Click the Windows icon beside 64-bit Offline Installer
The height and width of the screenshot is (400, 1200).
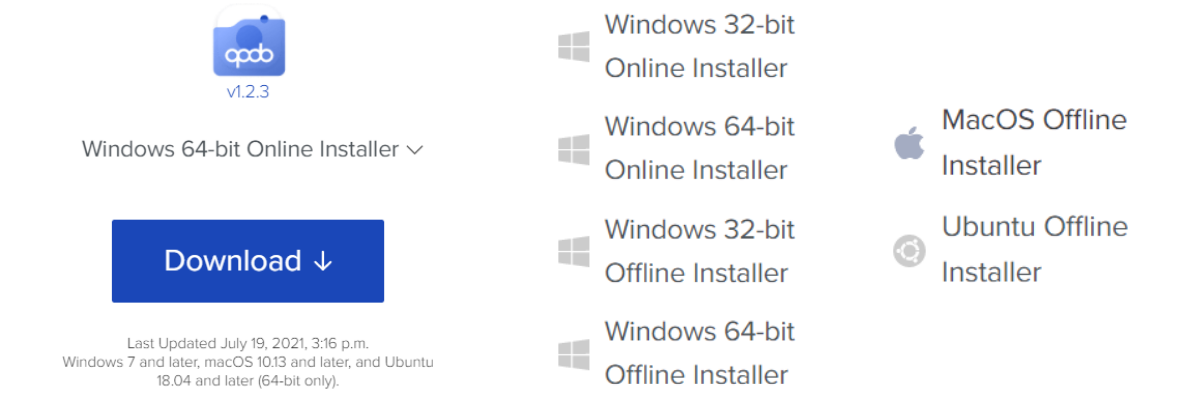pos(573,353)
